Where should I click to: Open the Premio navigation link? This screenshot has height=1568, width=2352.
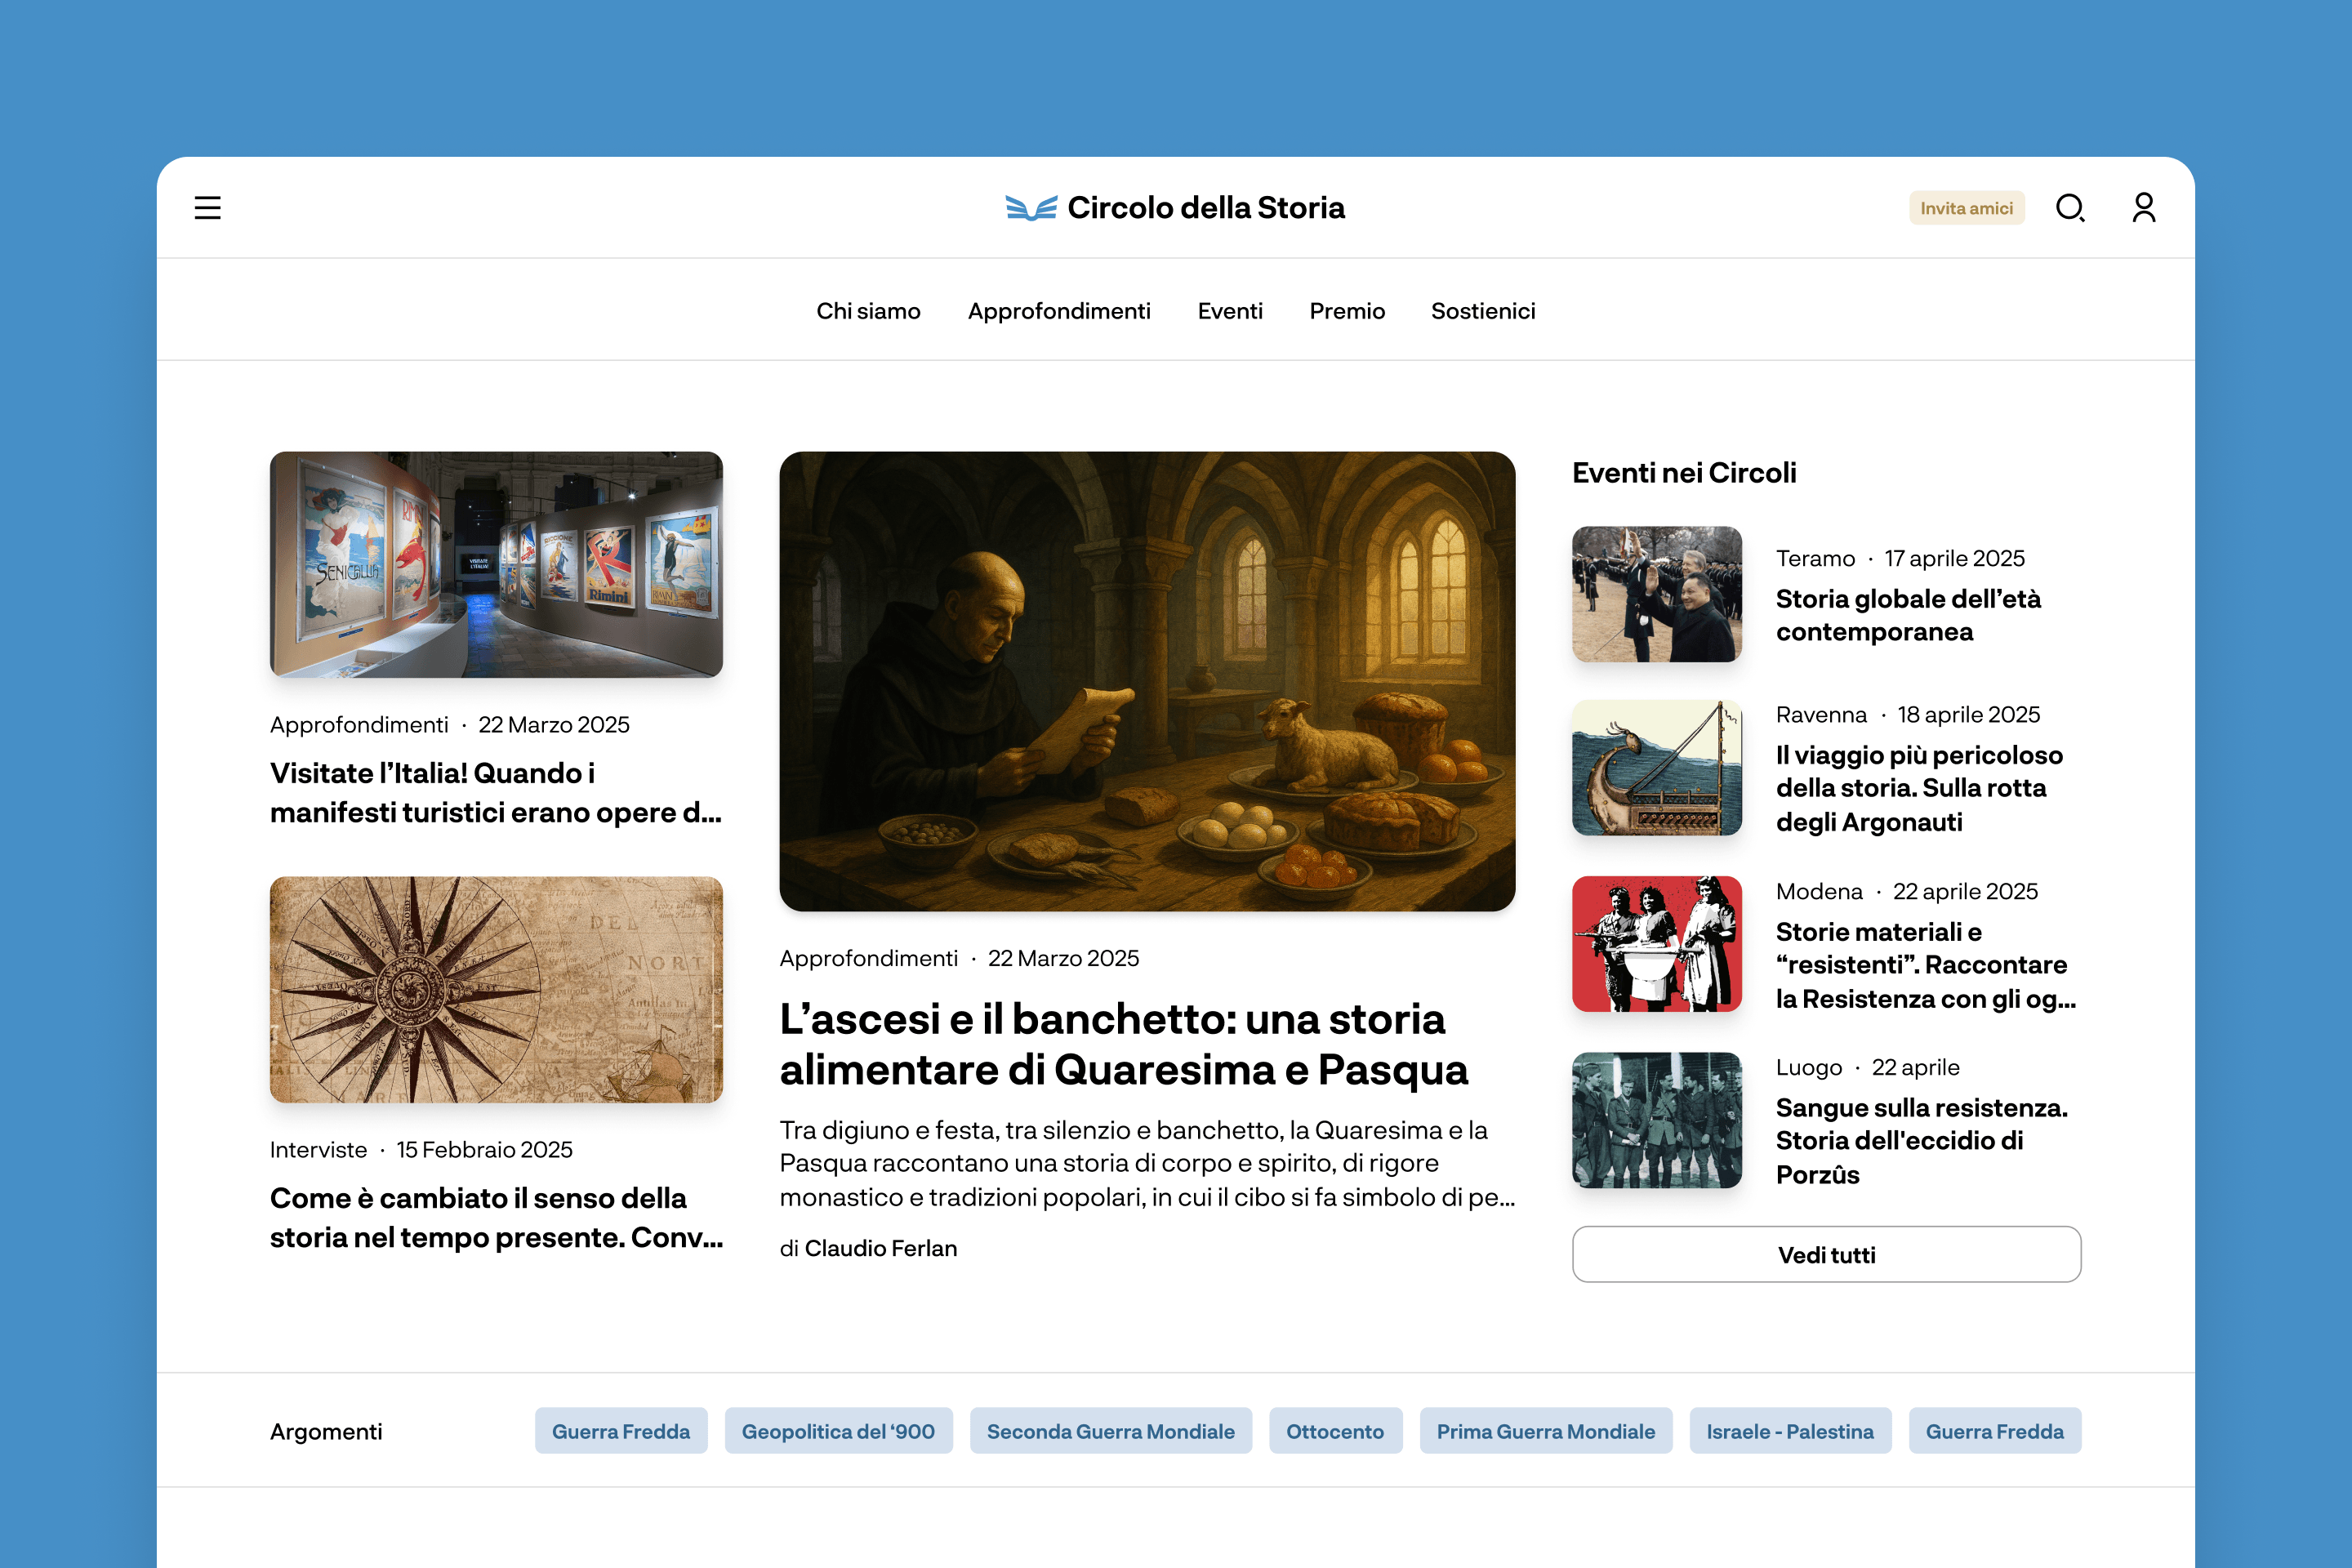point(1346,311)
